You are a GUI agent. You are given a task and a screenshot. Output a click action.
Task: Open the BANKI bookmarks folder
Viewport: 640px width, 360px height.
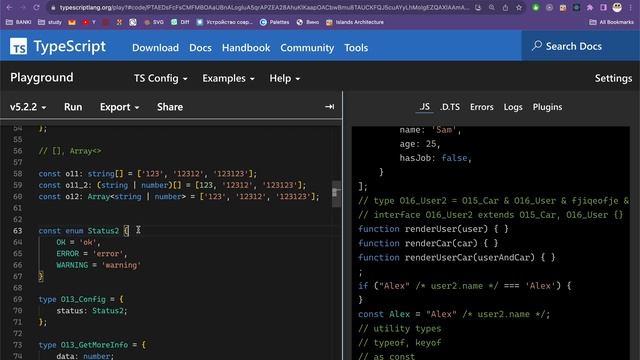tap(18, 22)
